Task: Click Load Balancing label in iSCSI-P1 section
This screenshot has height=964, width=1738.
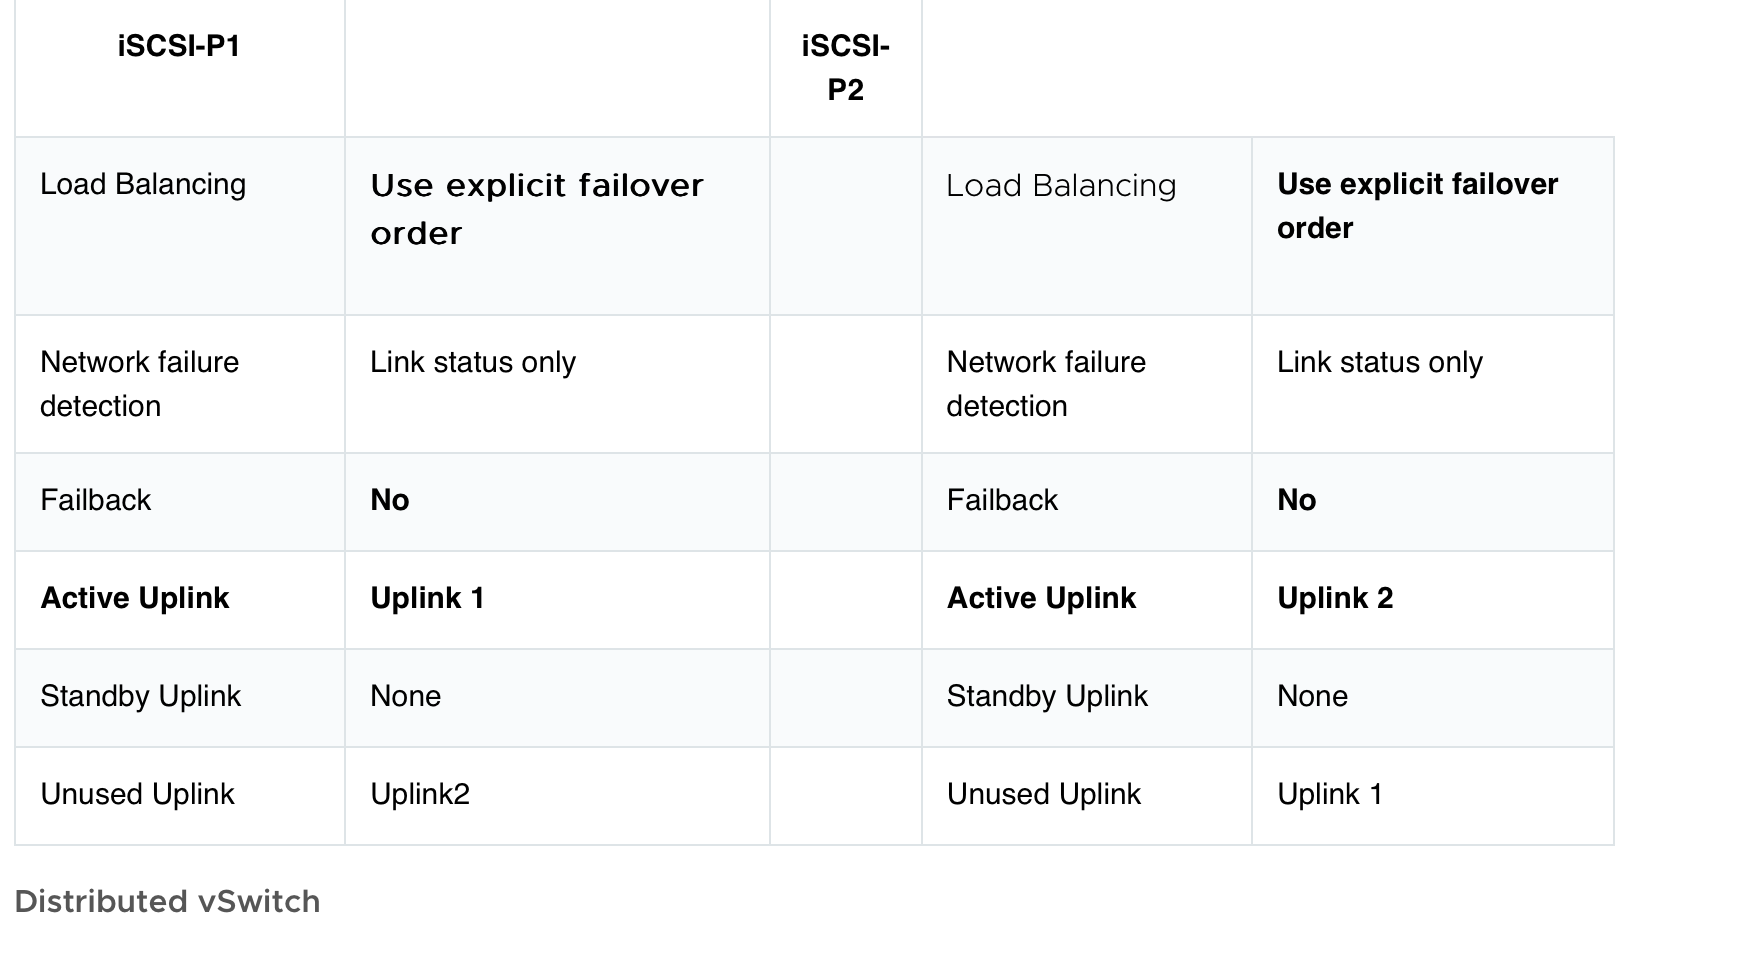Action: pyautogui.click(x=143, y=184)
